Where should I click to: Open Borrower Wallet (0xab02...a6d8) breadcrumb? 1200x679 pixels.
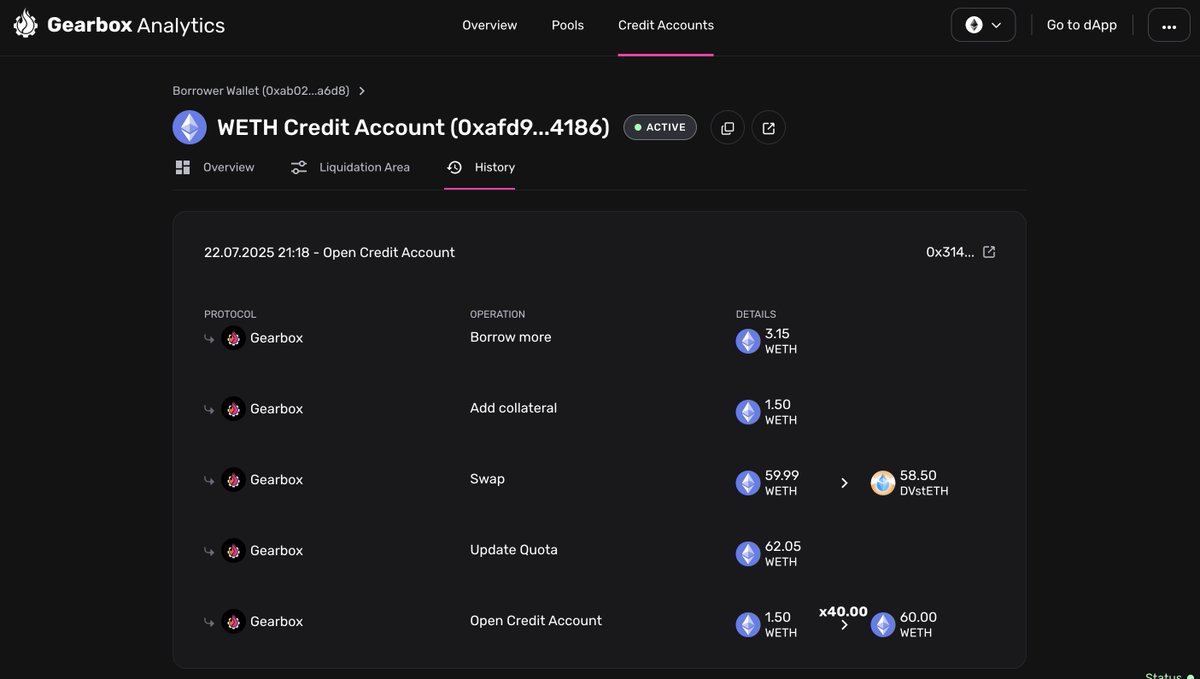[x=261, y=91]
